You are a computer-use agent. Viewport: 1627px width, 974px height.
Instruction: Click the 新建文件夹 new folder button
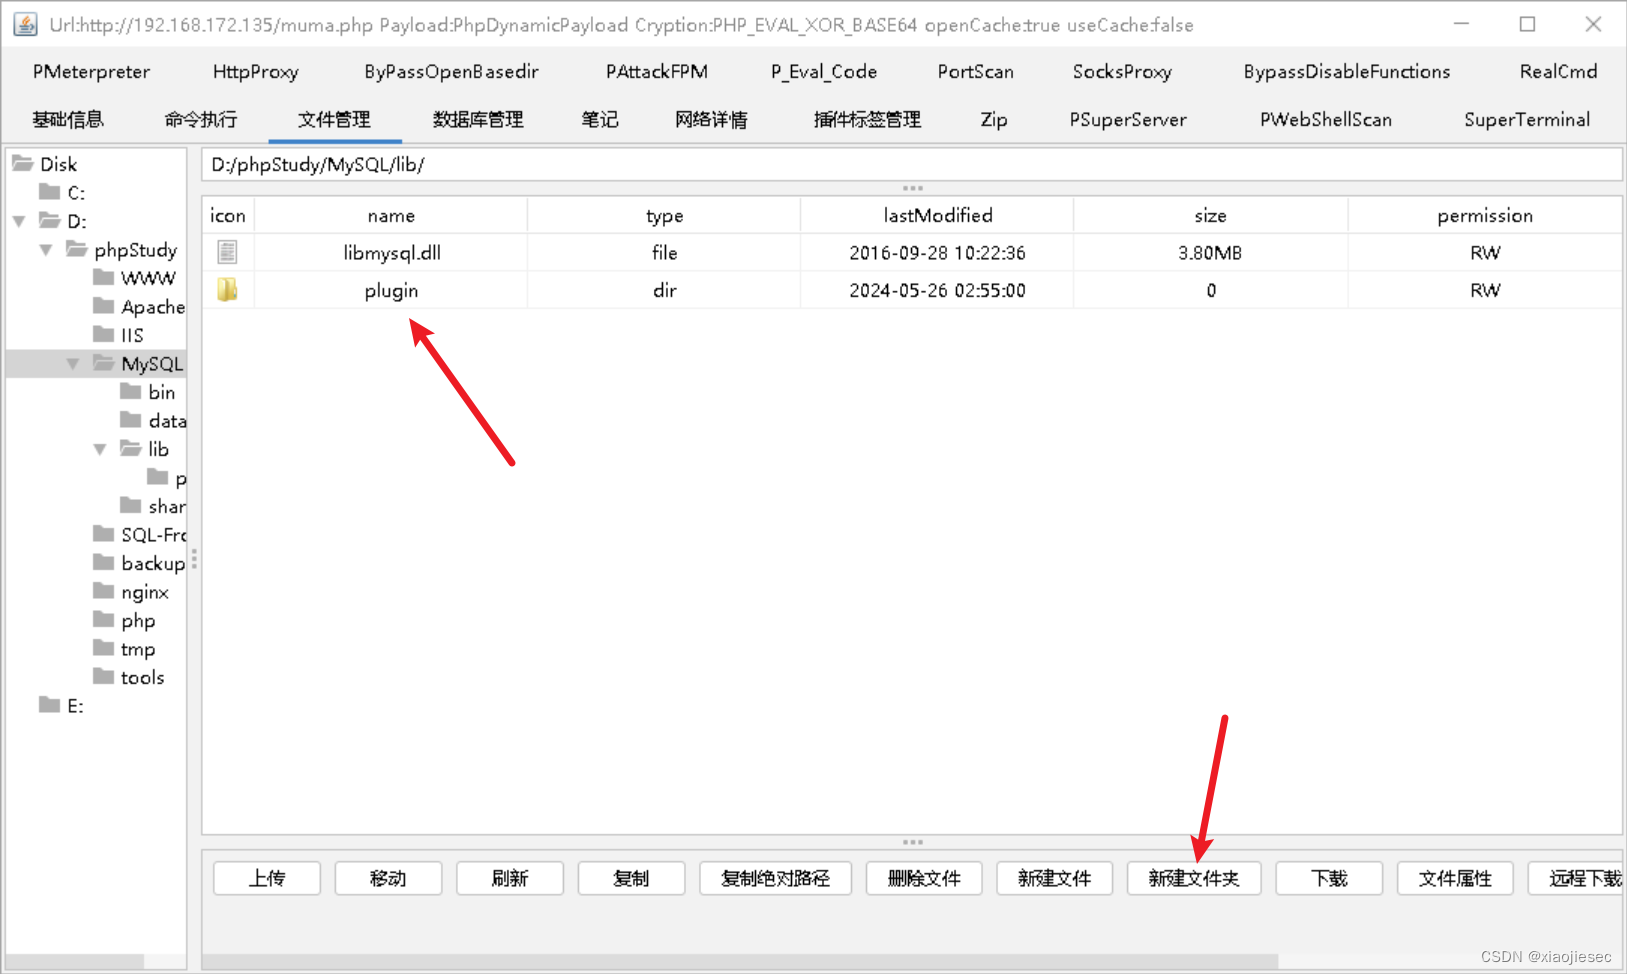point(1194,878)
